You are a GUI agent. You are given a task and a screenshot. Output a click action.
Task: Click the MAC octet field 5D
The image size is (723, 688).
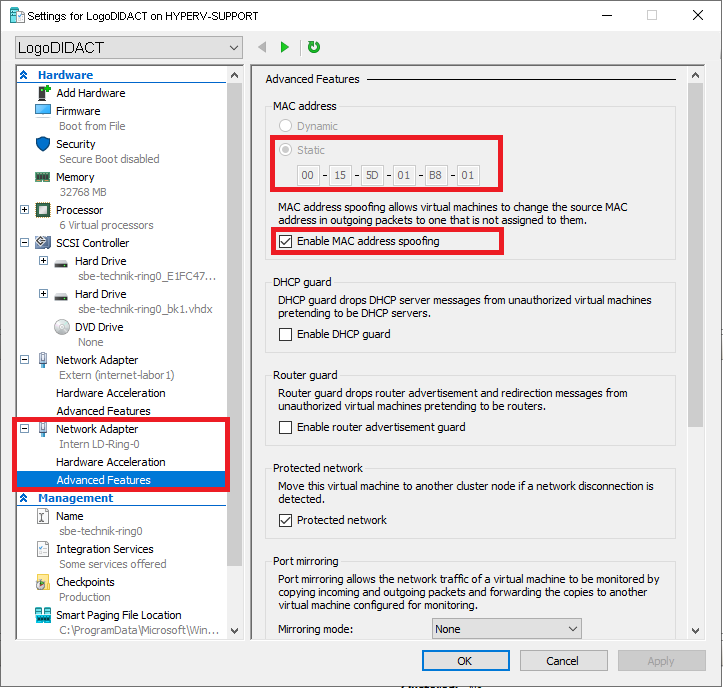click(372, 175)
